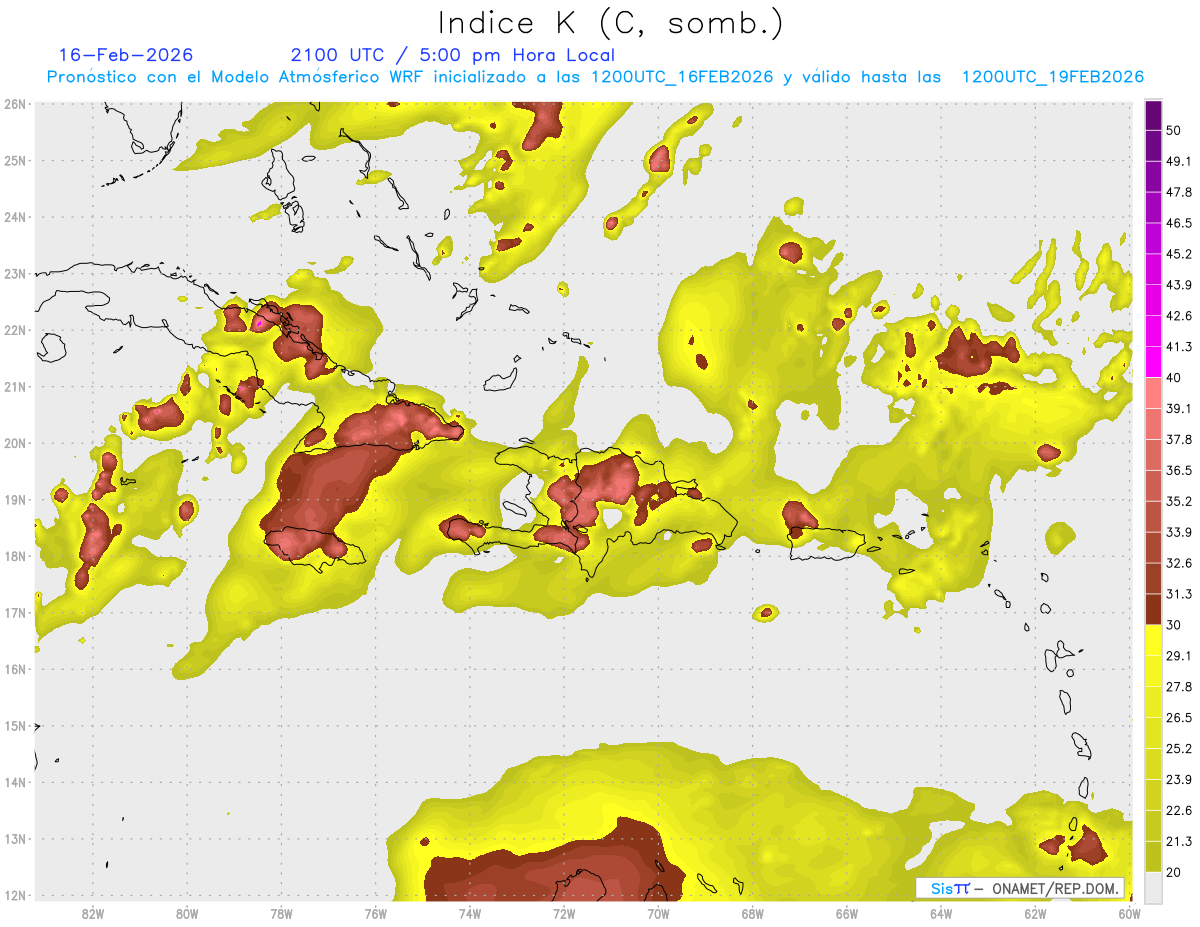Pick the dark brown colorbar segment just above 30

(1153, 609)
